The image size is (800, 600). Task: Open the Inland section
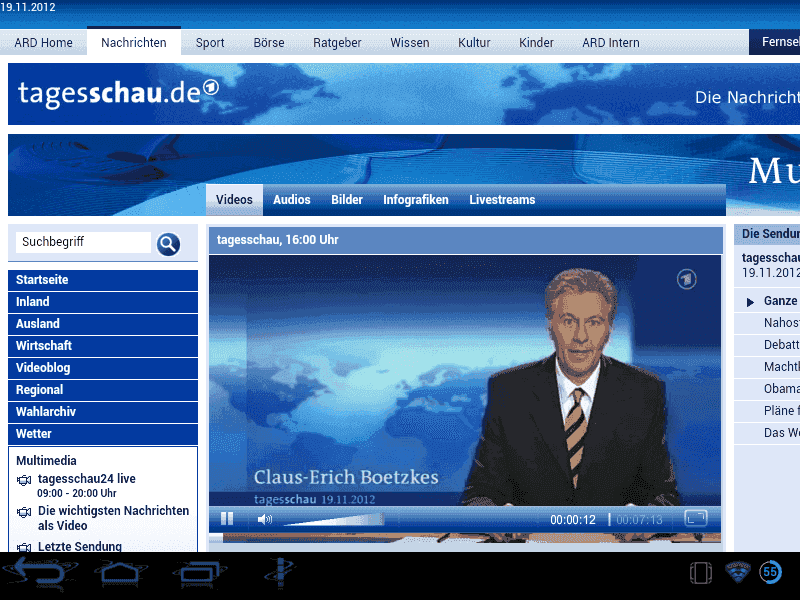pos(103,302)
